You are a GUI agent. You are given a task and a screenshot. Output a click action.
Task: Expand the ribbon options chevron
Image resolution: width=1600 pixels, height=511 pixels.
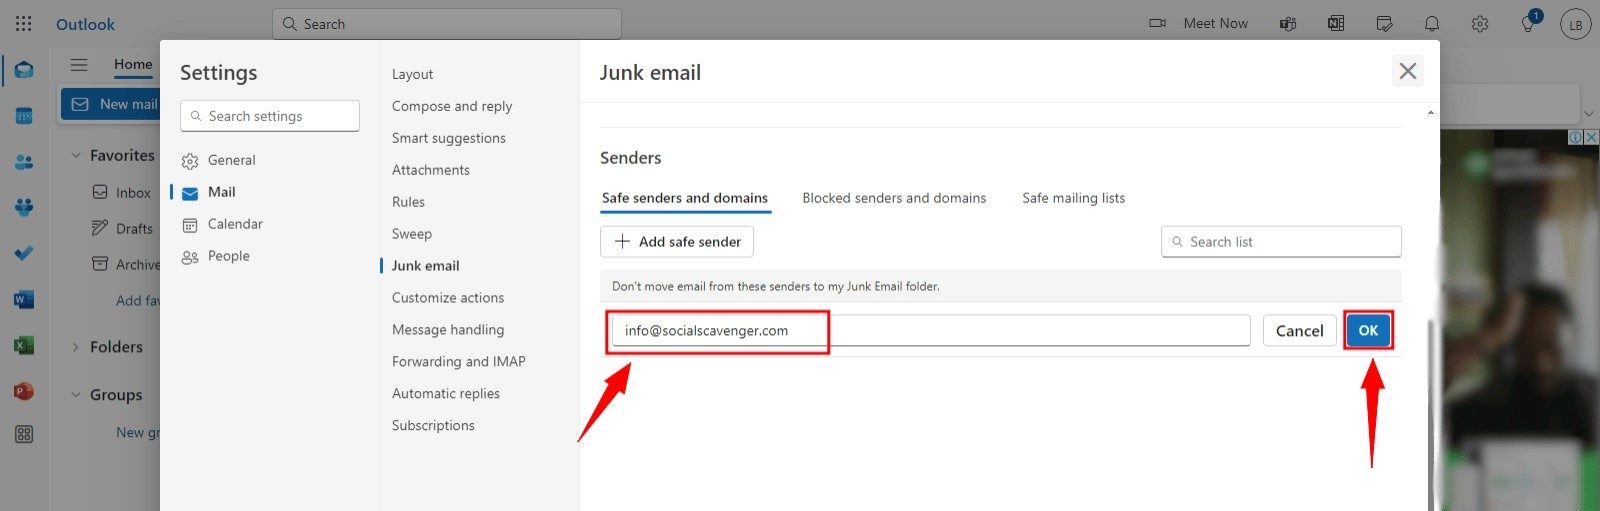pos(1588,113)
